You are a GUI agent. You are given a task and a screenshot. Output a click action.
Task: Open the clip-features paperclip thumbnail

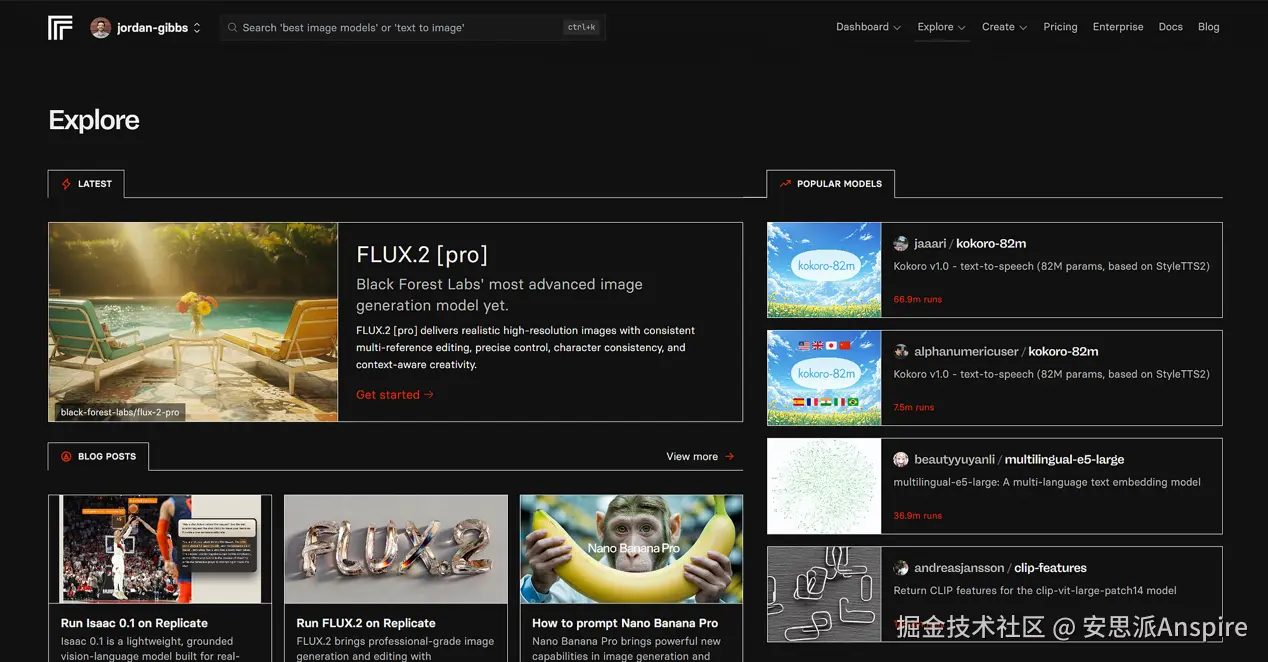(x=824, y=594)
